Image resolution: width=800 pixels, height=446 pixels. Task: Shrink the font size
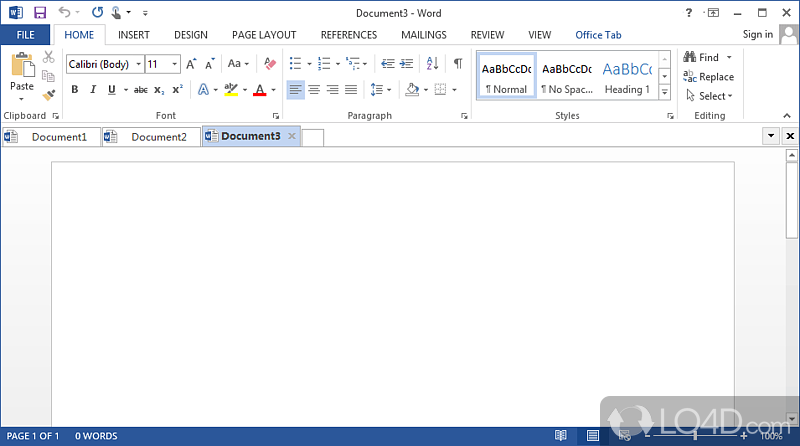210,64
